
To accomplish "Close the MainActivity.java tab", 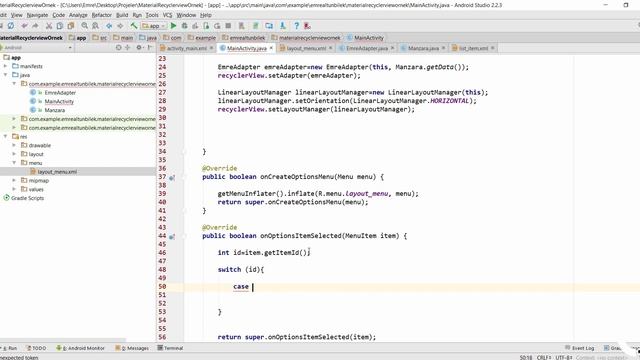I will pos(271,48).
